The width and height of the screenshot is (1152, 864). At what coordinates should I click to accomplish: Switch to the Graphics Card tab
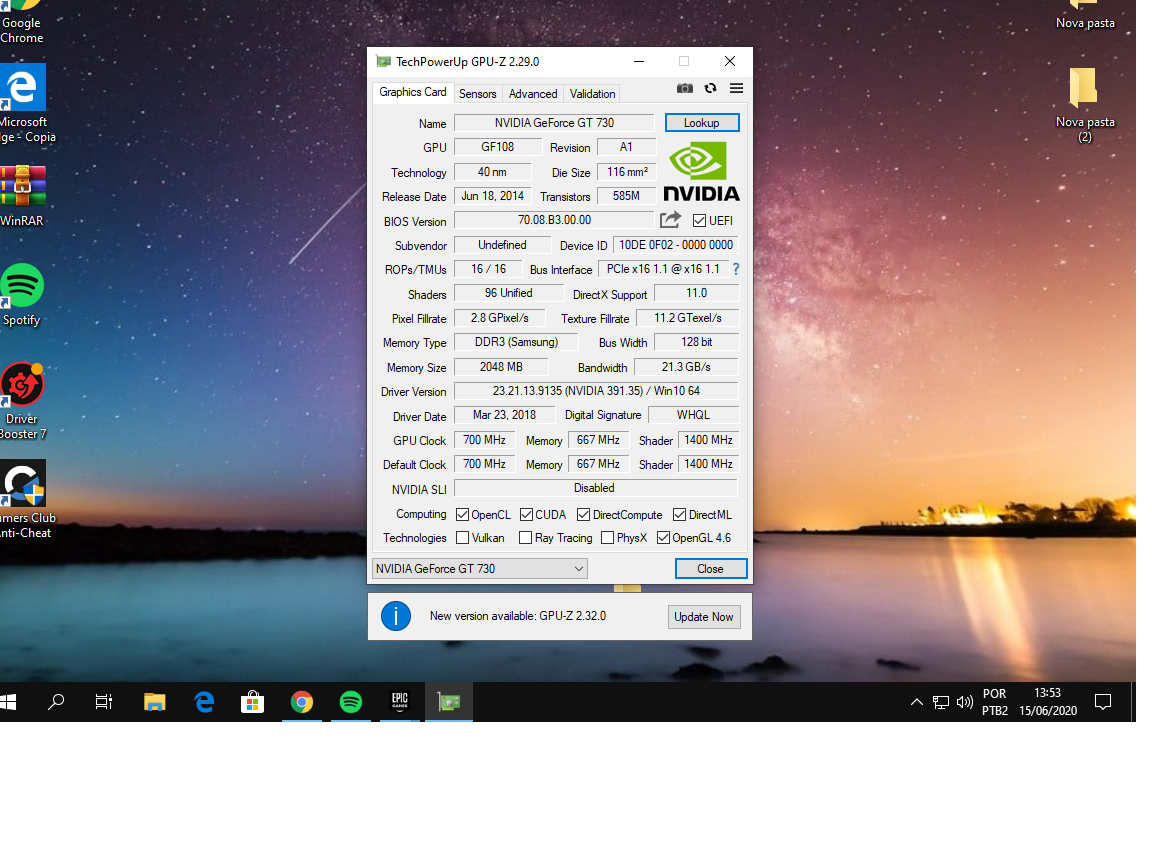pos(413,93)
